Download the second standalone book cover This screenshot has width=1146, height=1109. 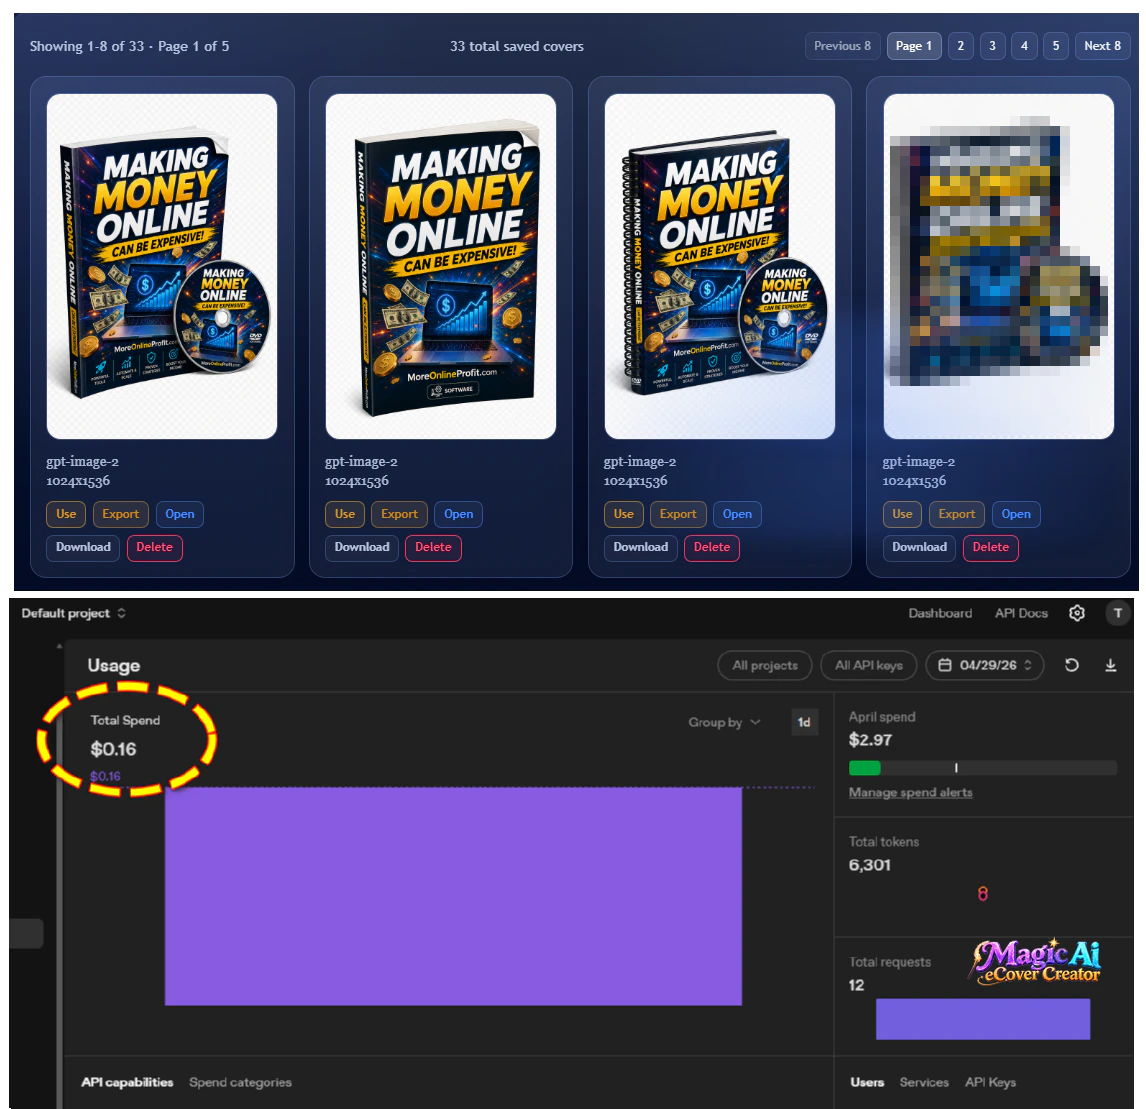click(362, 548)
